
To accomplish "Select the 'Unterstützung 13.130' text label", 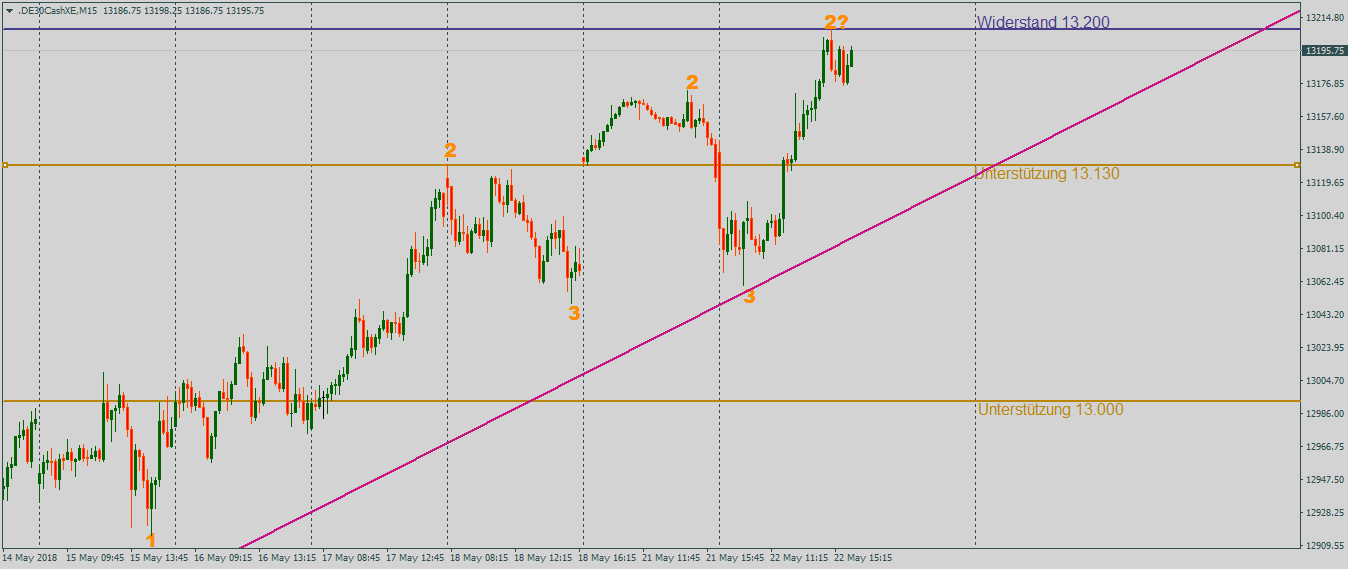I will coord(1048,174).
